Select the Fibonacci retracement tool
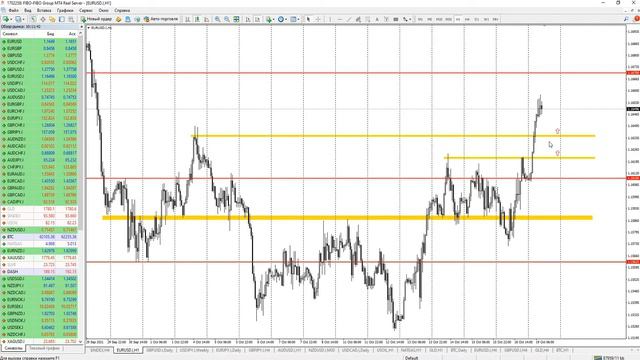640x360 pixels. click(x=367, y=19)
